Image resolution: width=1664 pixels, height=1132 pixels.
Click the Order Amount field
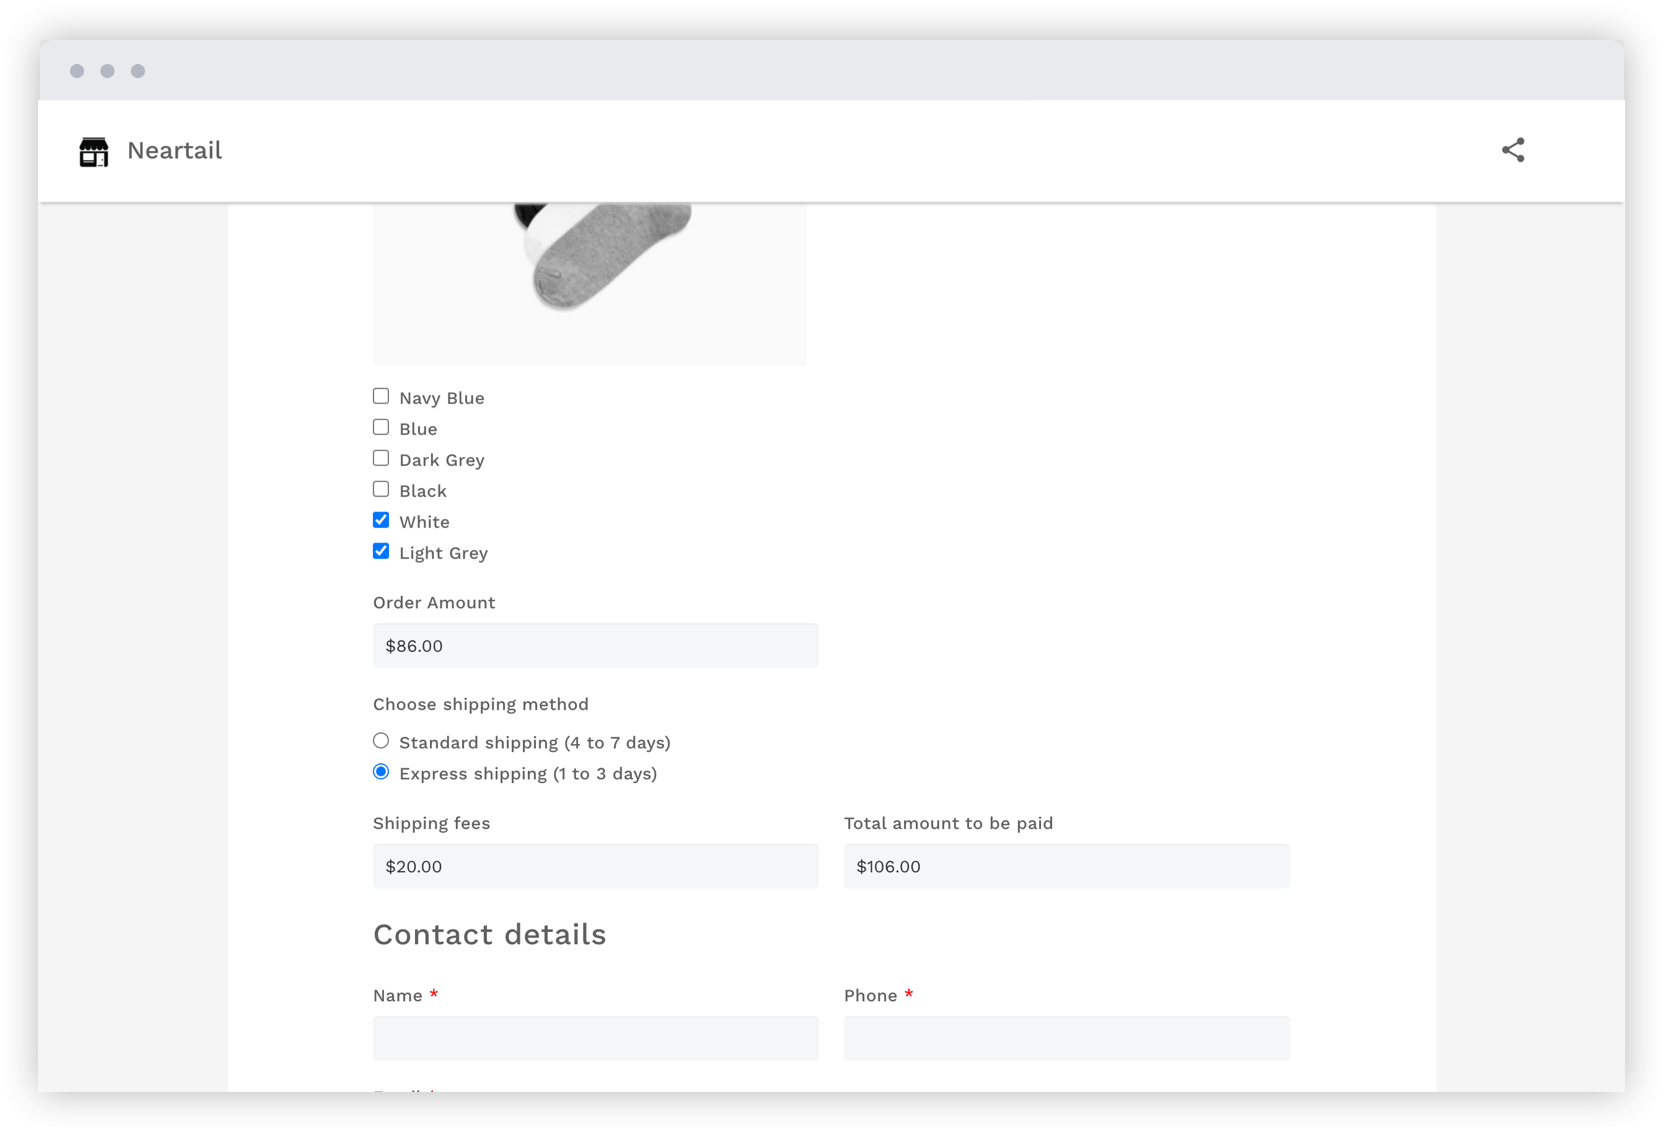point(595,646)
